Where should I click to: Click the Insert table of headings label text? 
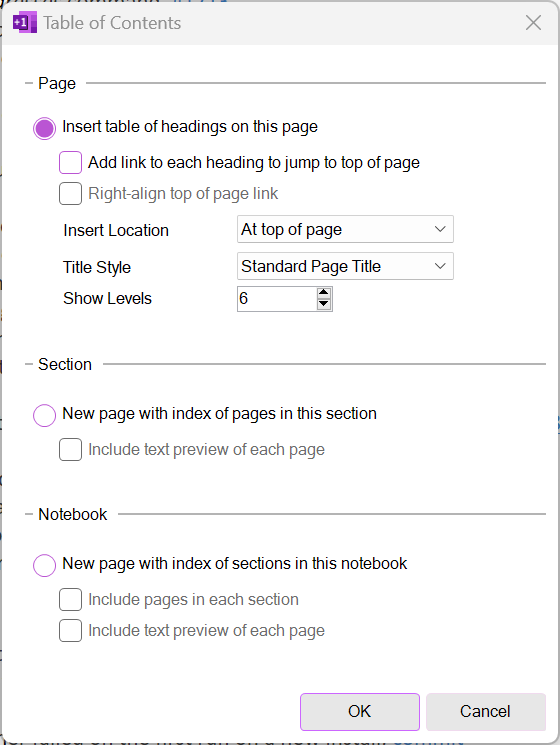click(x=190, y=127)
